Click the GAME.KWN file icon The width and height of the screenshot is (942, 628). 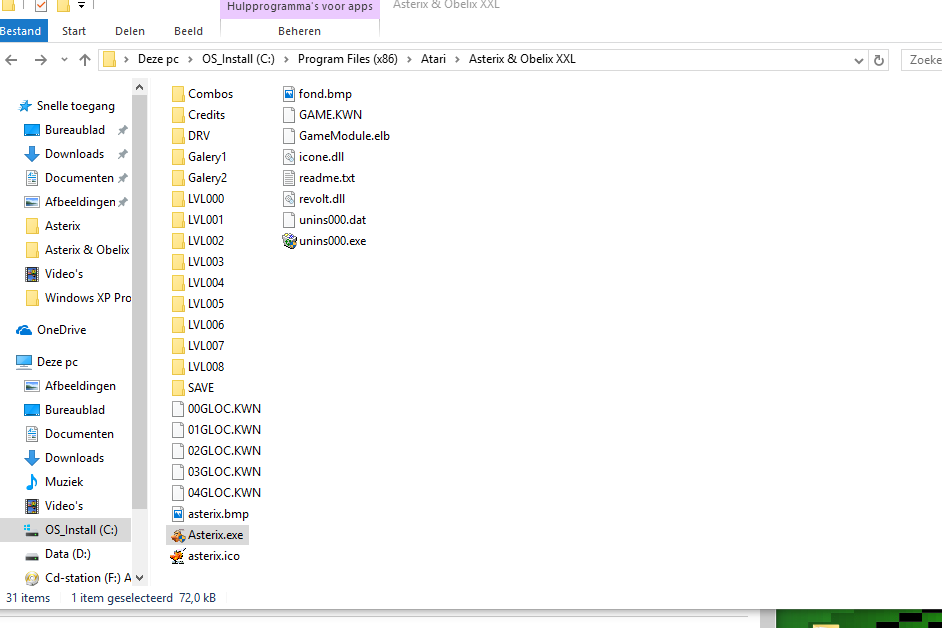289,115
